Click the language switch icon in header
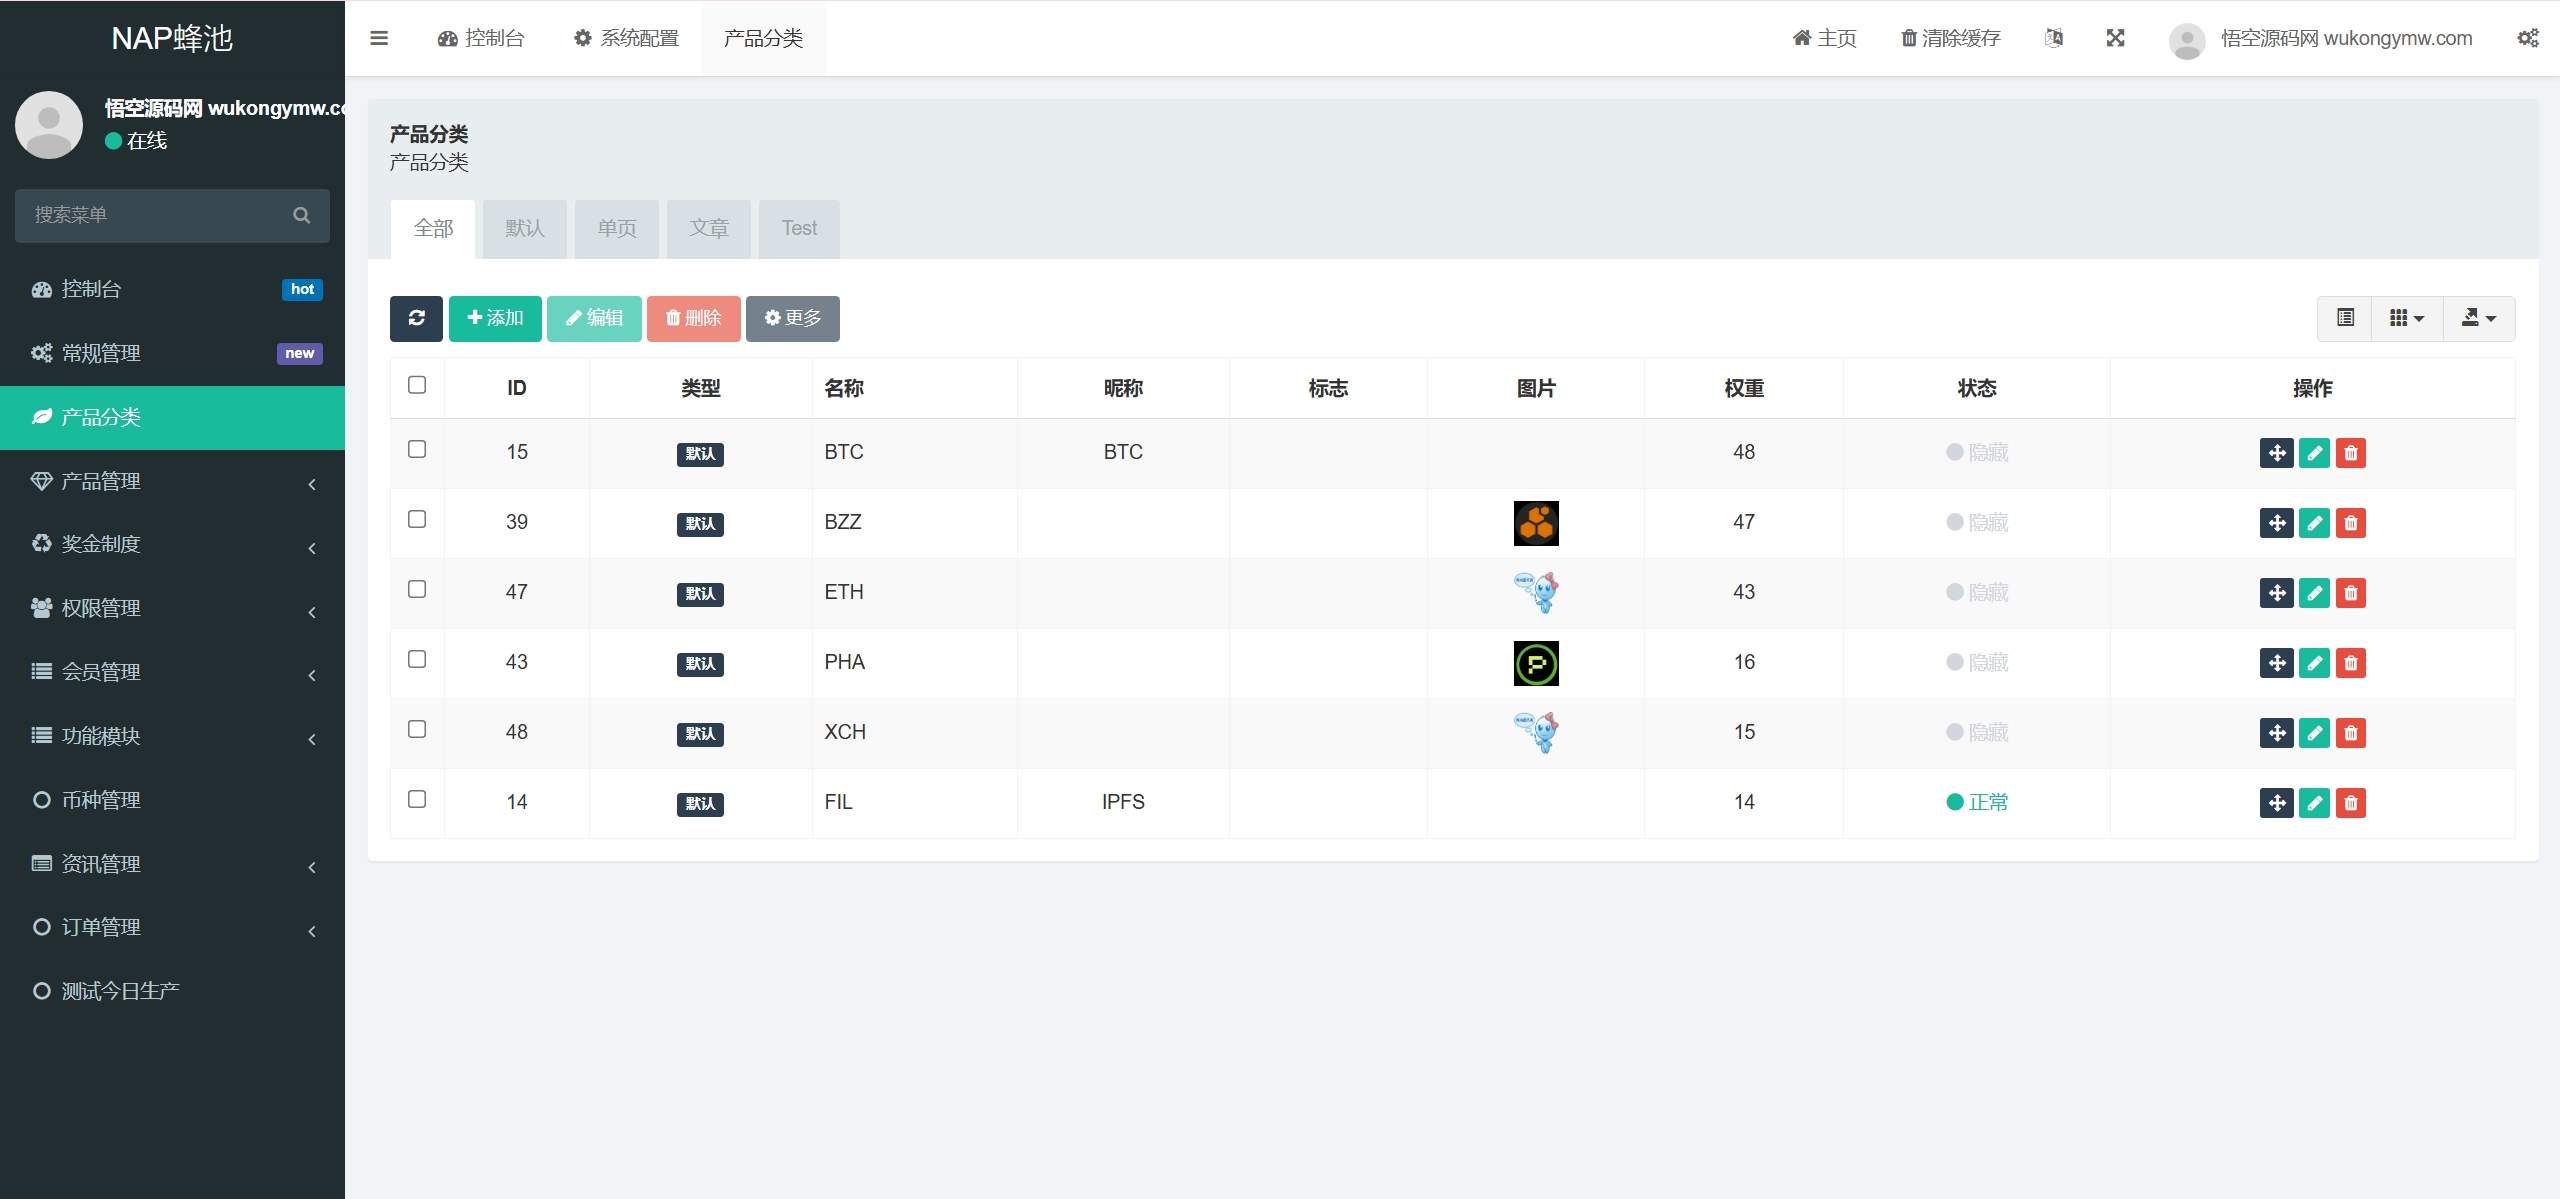 [x=2054, y=38]
